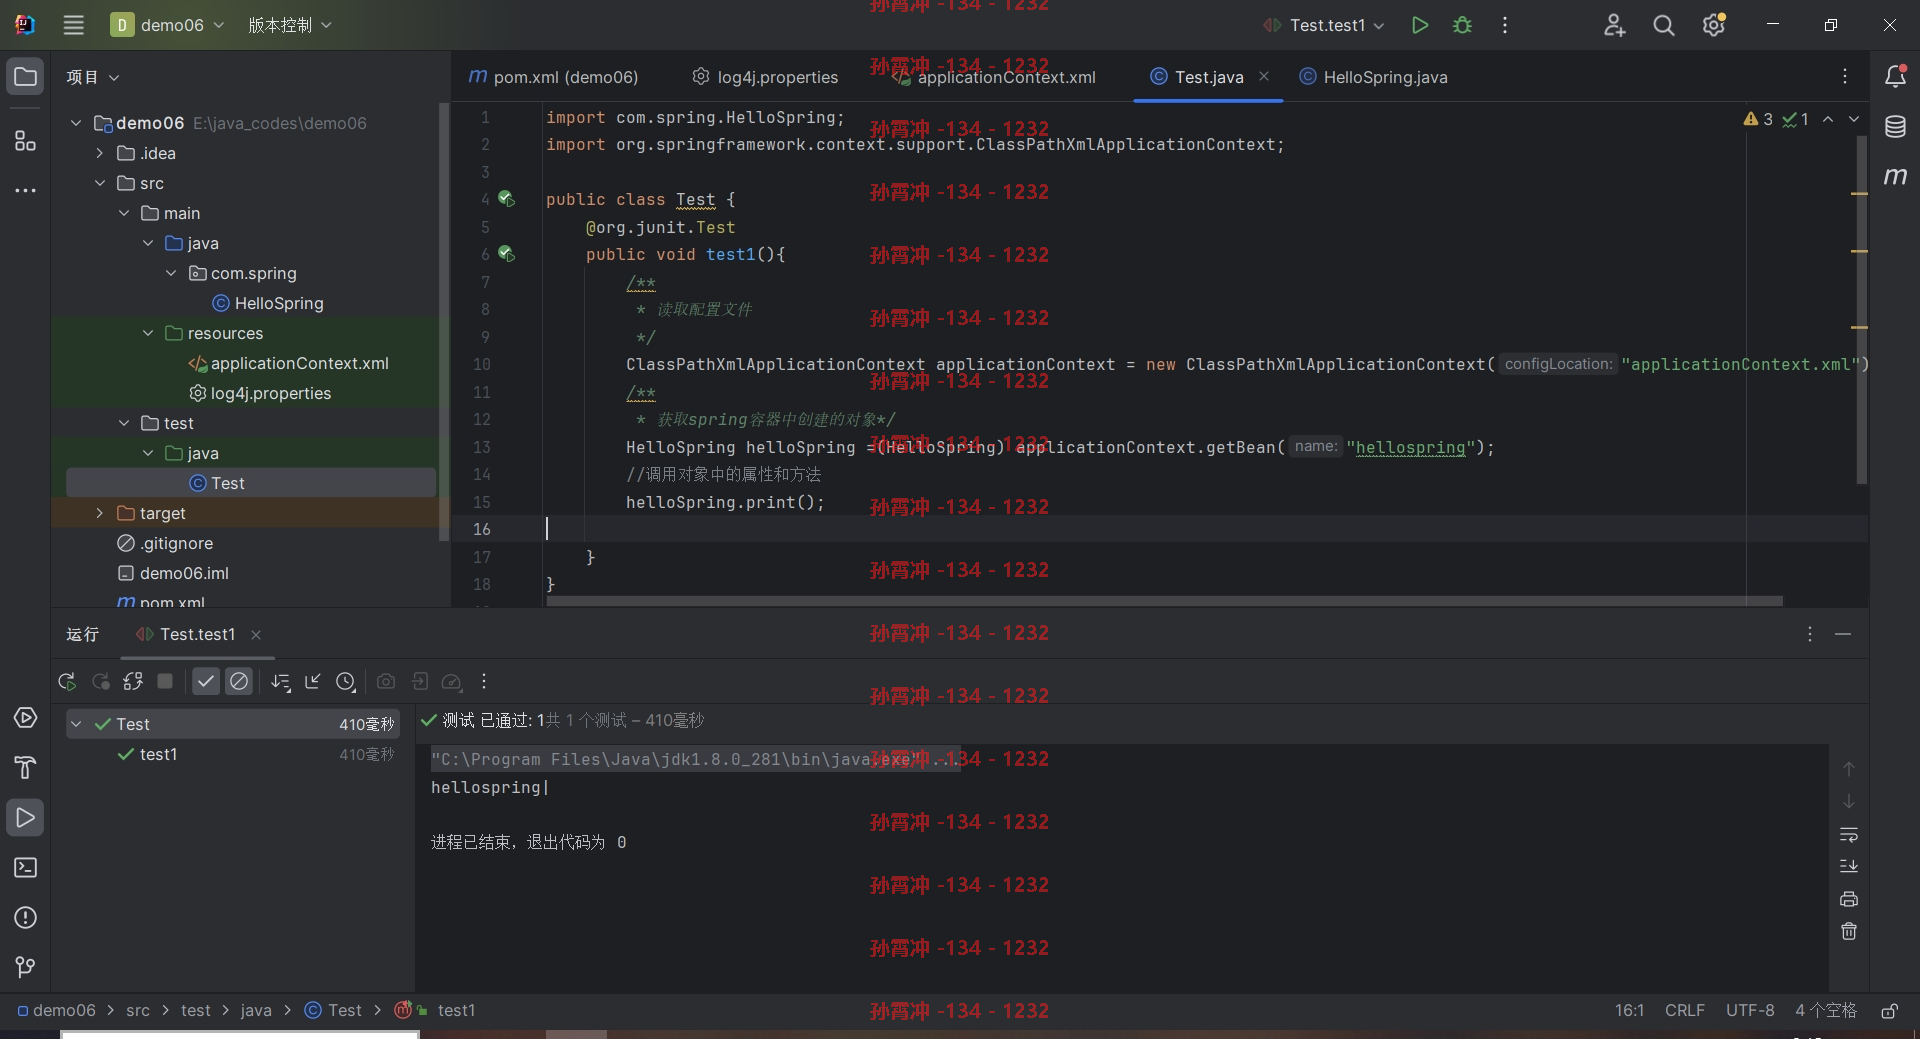Open the main hamburger menu
The width and height of the screenshot is (1920, 1039).
(73, 25)
